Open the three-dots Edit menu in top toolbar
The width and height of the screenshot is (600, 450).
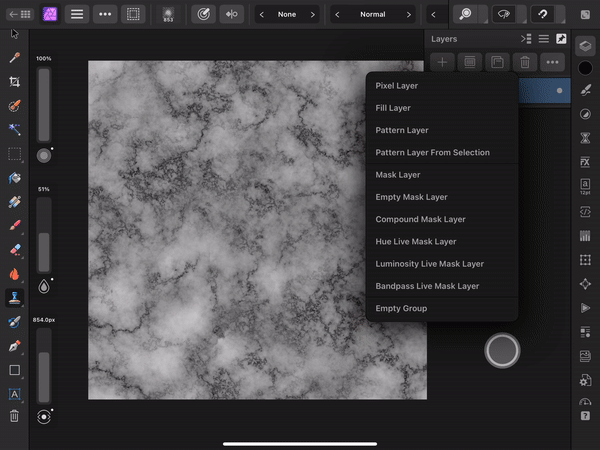click(x=105, y=14)
